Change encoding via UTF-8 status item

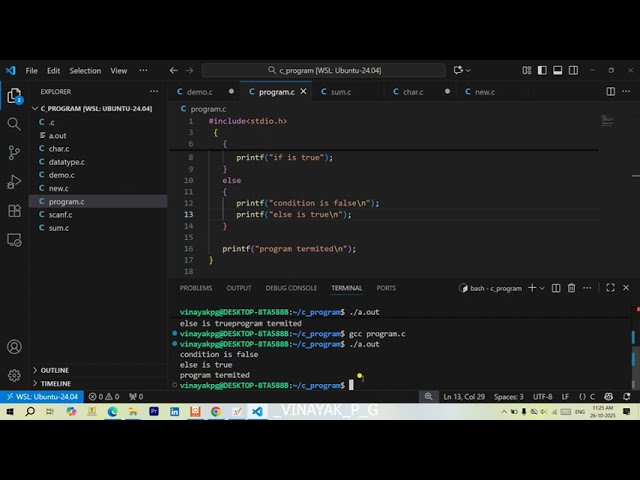pos(542,396)
